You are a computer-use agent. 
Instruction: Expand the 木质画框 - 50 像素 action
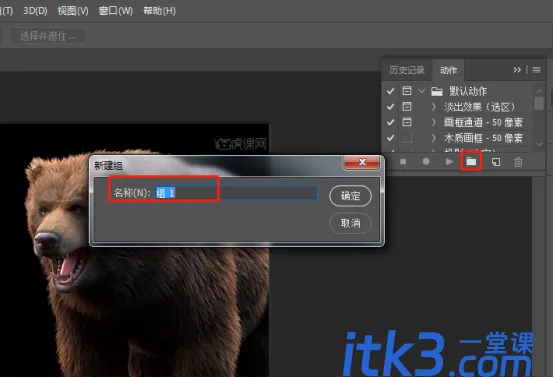[434, 138]
